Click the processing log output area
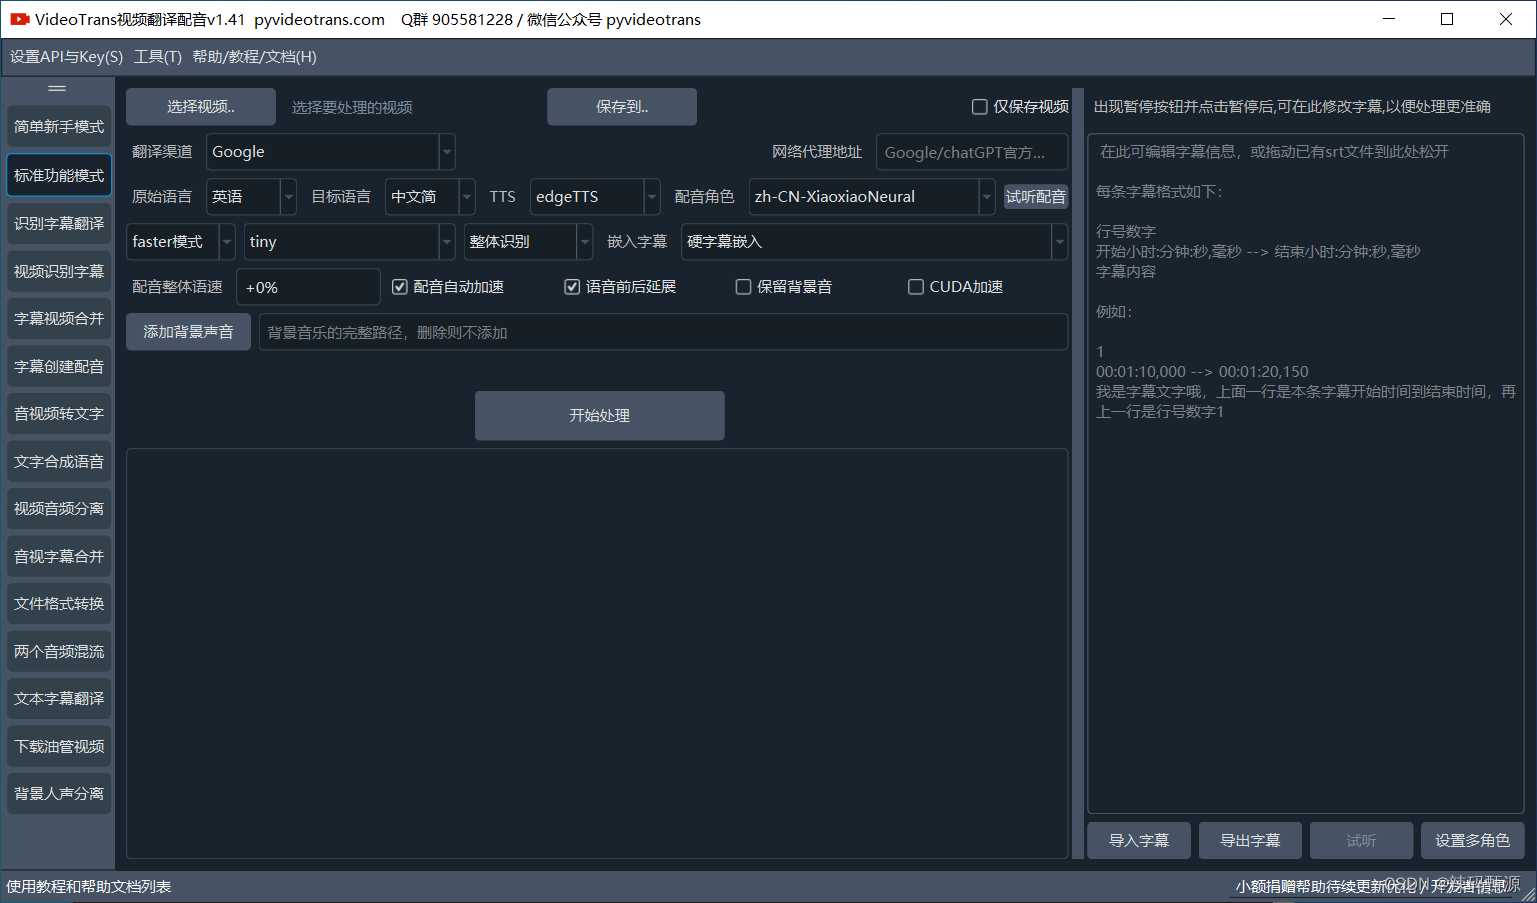The height and width of the screenshot is (903, 1537). (x=597, y=653)
